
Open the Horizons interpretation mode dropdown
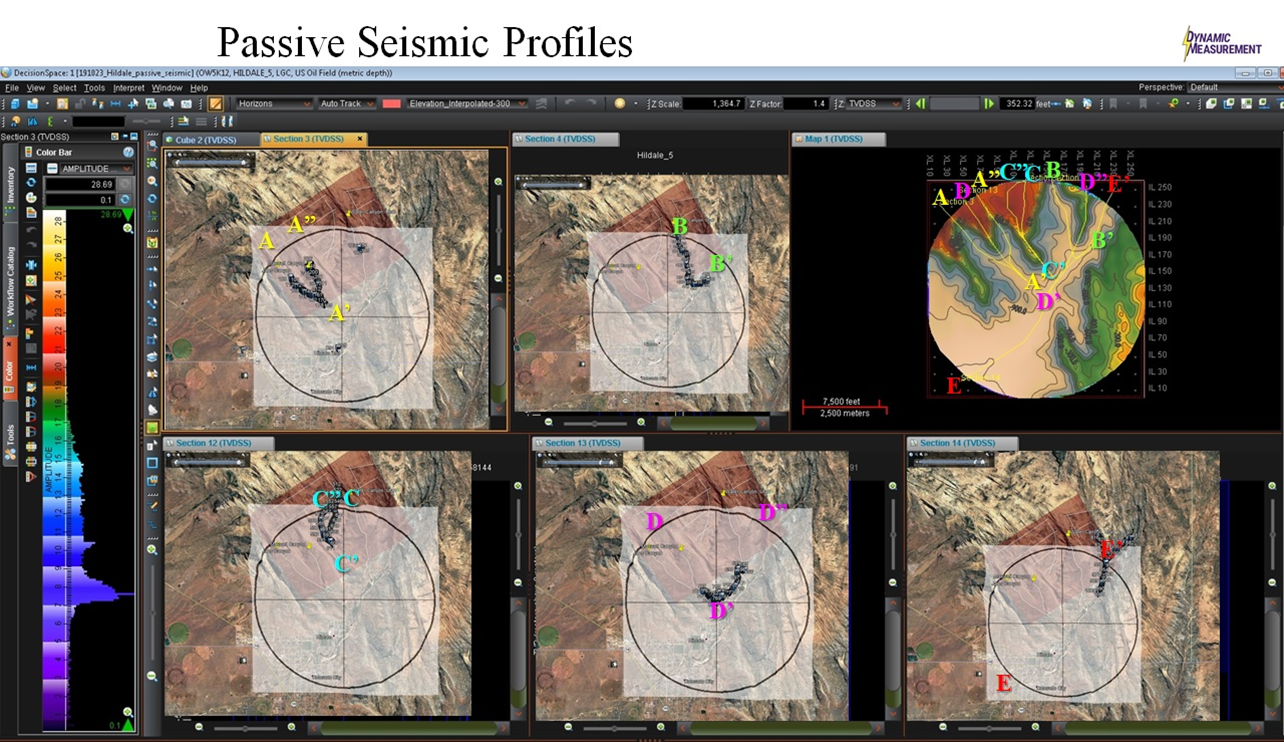[275, 104]
